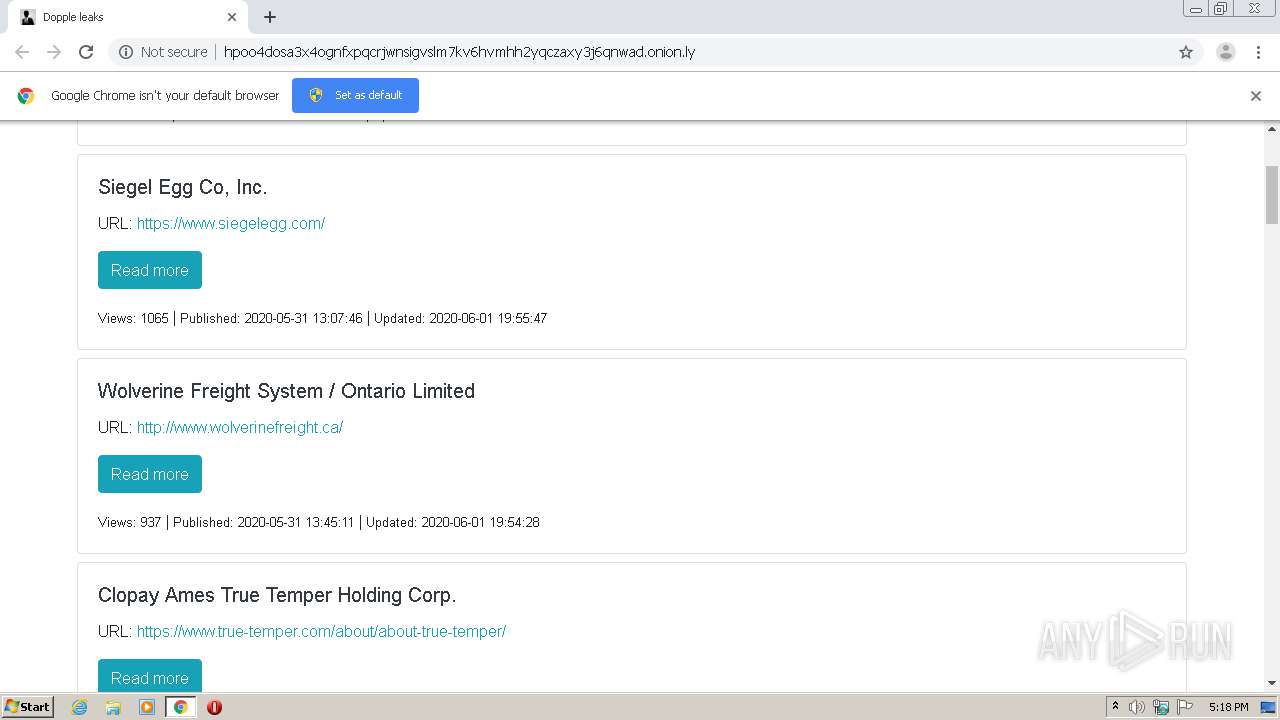1280x720 pixels.
Task: Close the Dopple leaks tab
Action: [232, 17]
